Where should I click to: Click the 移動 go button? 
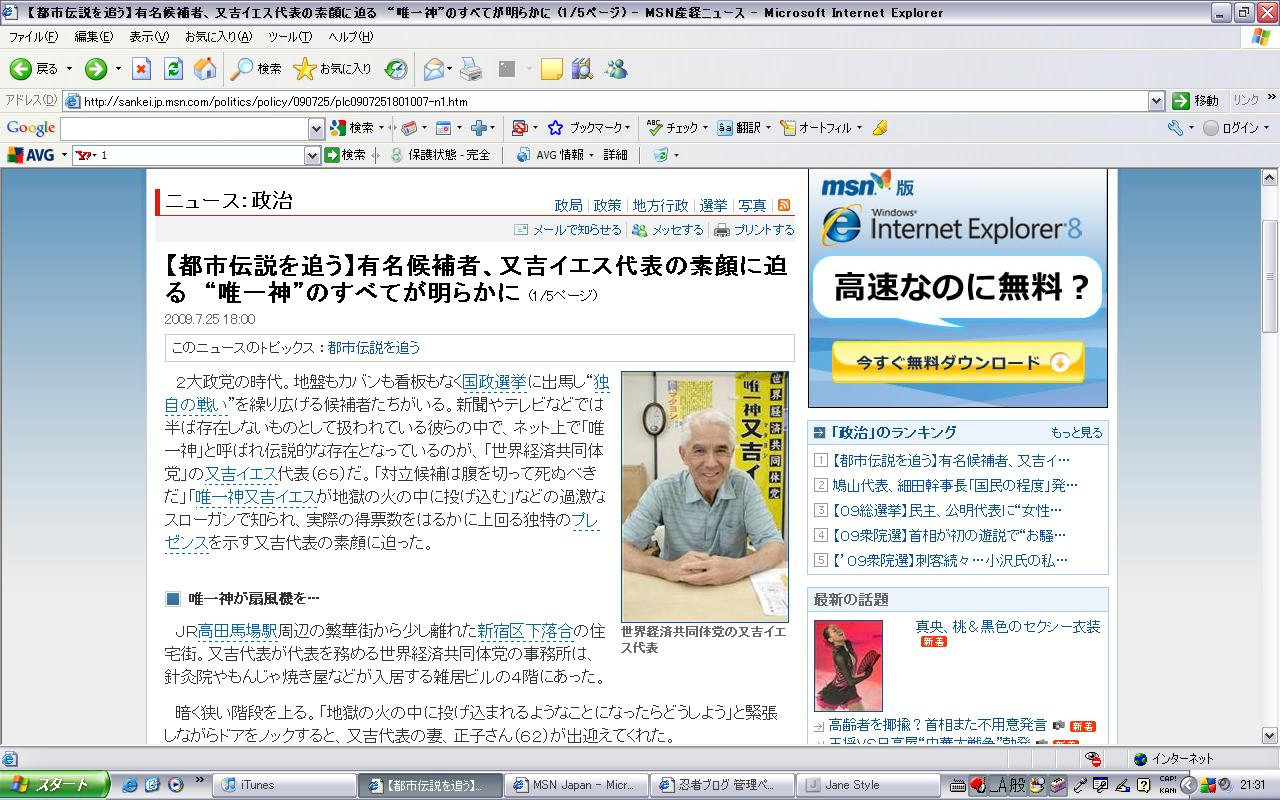point(1196,101)
